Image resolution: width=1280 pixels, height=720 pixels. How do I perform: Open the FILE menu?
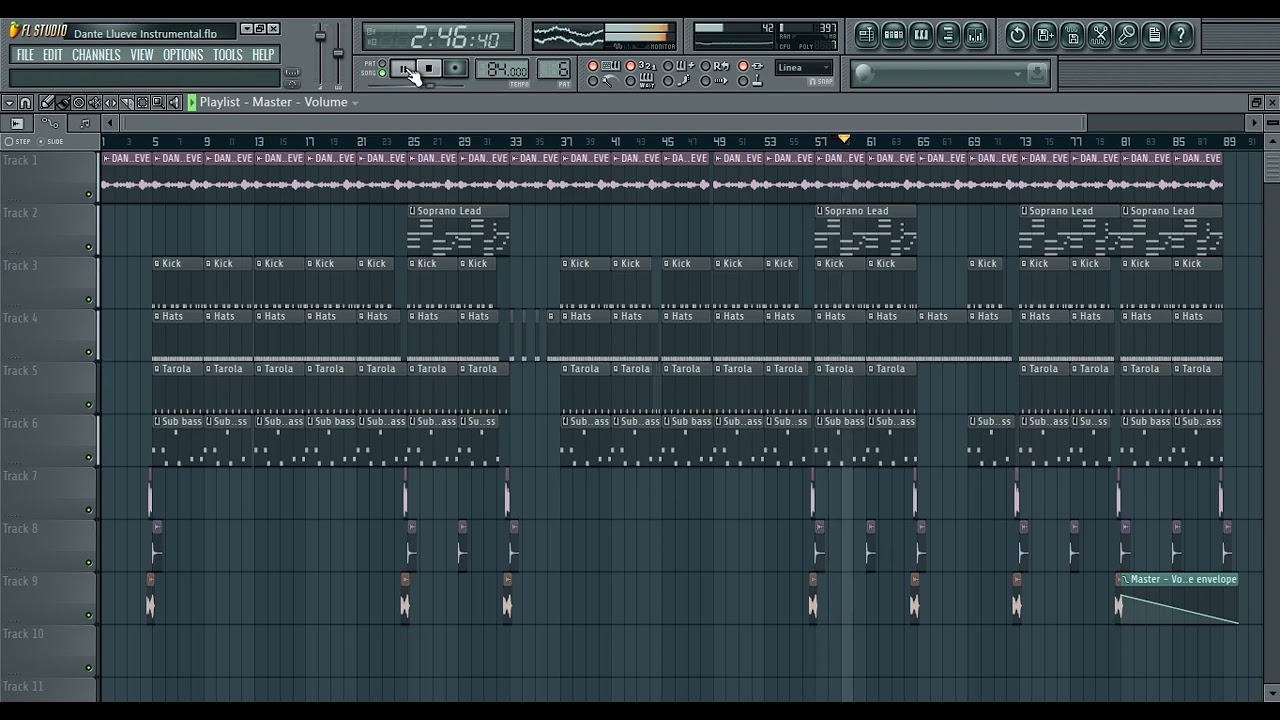pos(25,55)
